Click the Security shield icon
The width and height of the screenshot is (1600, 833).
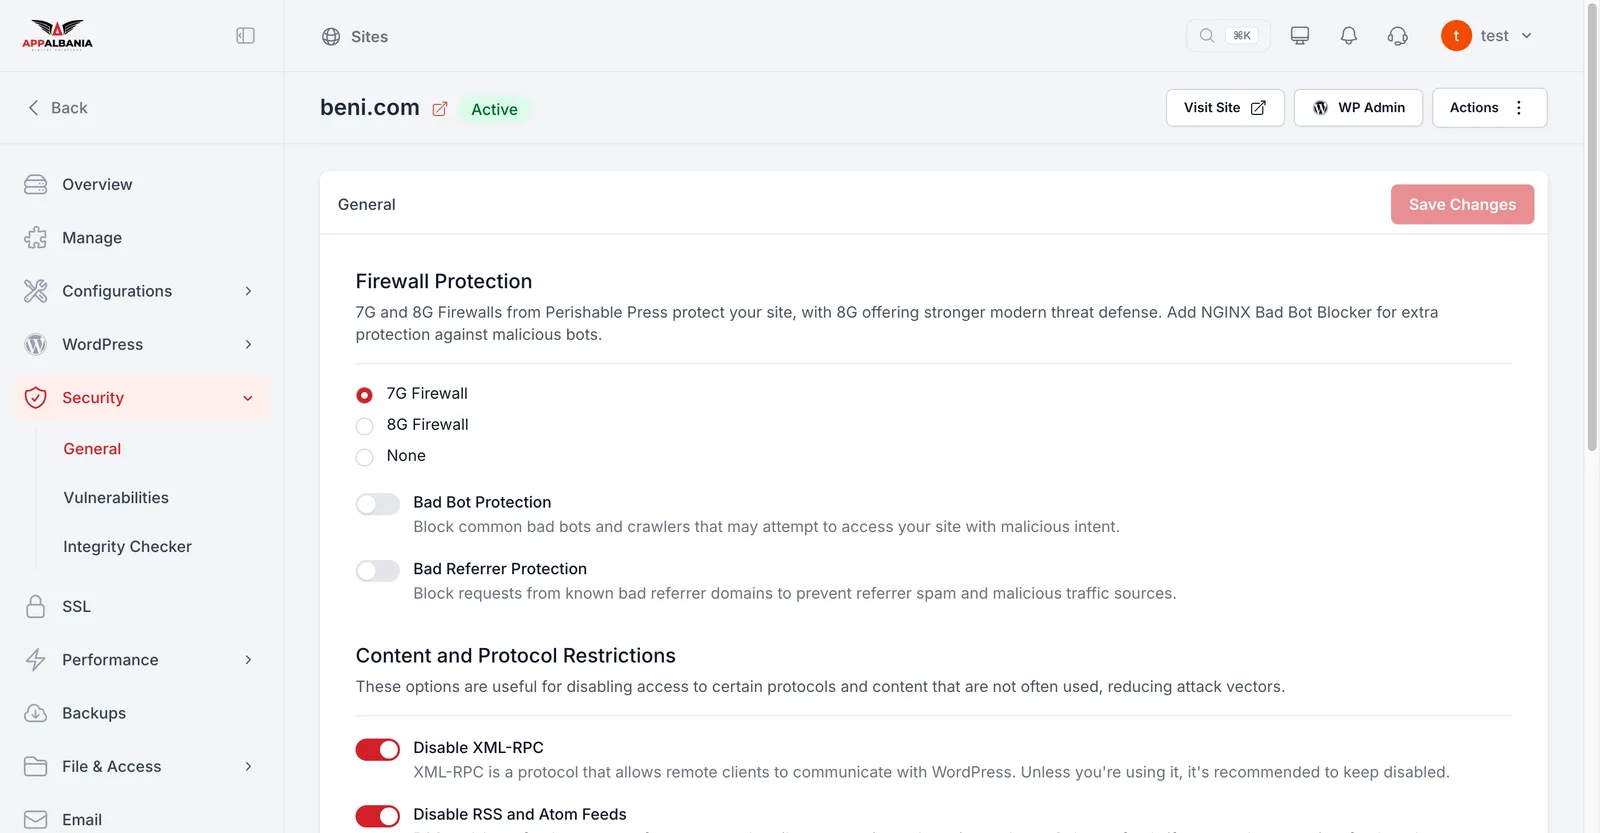tap(36, 398)
